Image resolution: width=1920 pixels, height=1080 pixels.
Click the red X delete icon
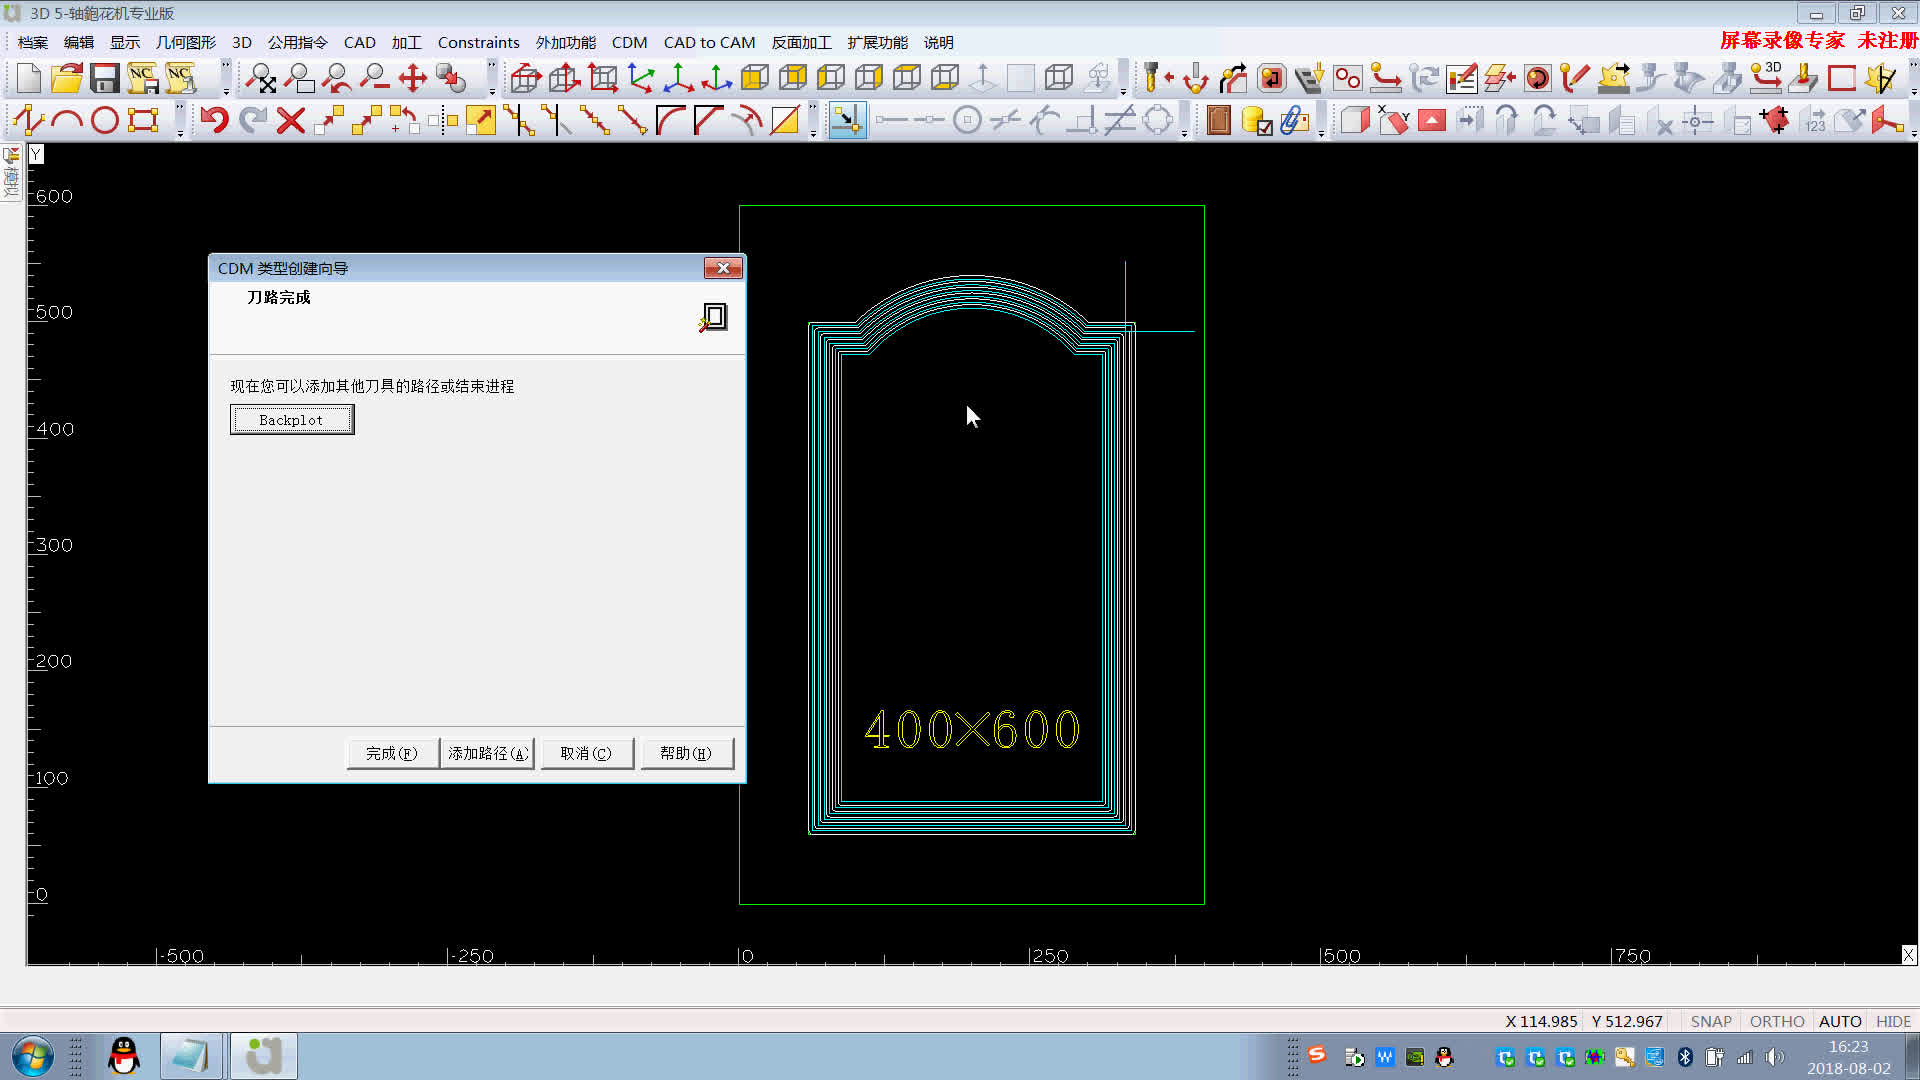pos(290,120)
